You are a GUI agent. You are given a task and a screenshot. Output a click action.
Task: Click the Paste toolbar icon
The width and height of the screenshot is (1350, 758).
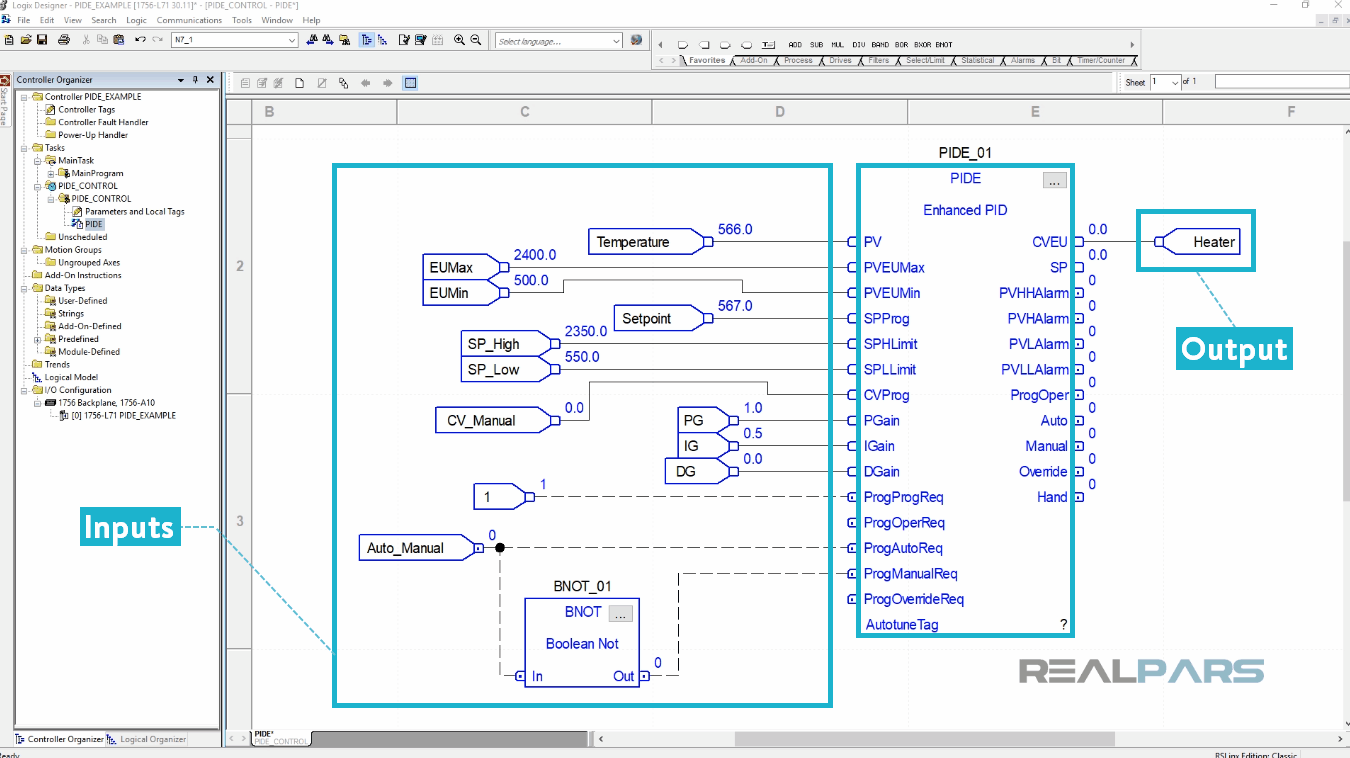118,39
